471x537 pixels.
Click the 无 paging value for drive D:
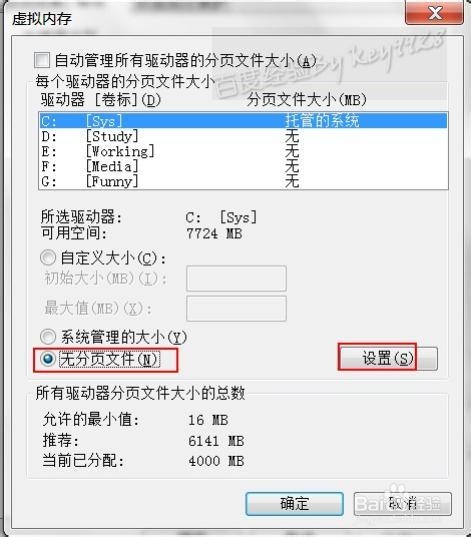[x=292, y=136]
